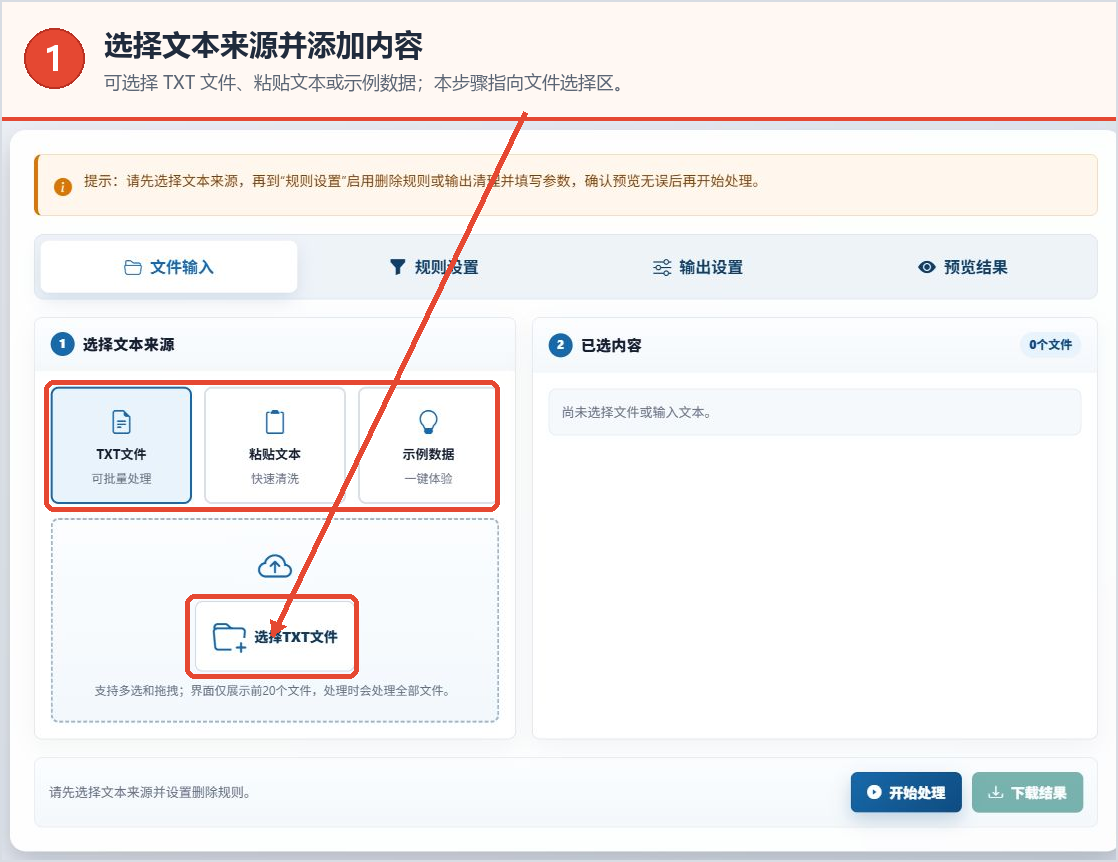Click the play icon inside 开始处理
The width and height of the screenshot is (1118, 862).
coord(873,792)
